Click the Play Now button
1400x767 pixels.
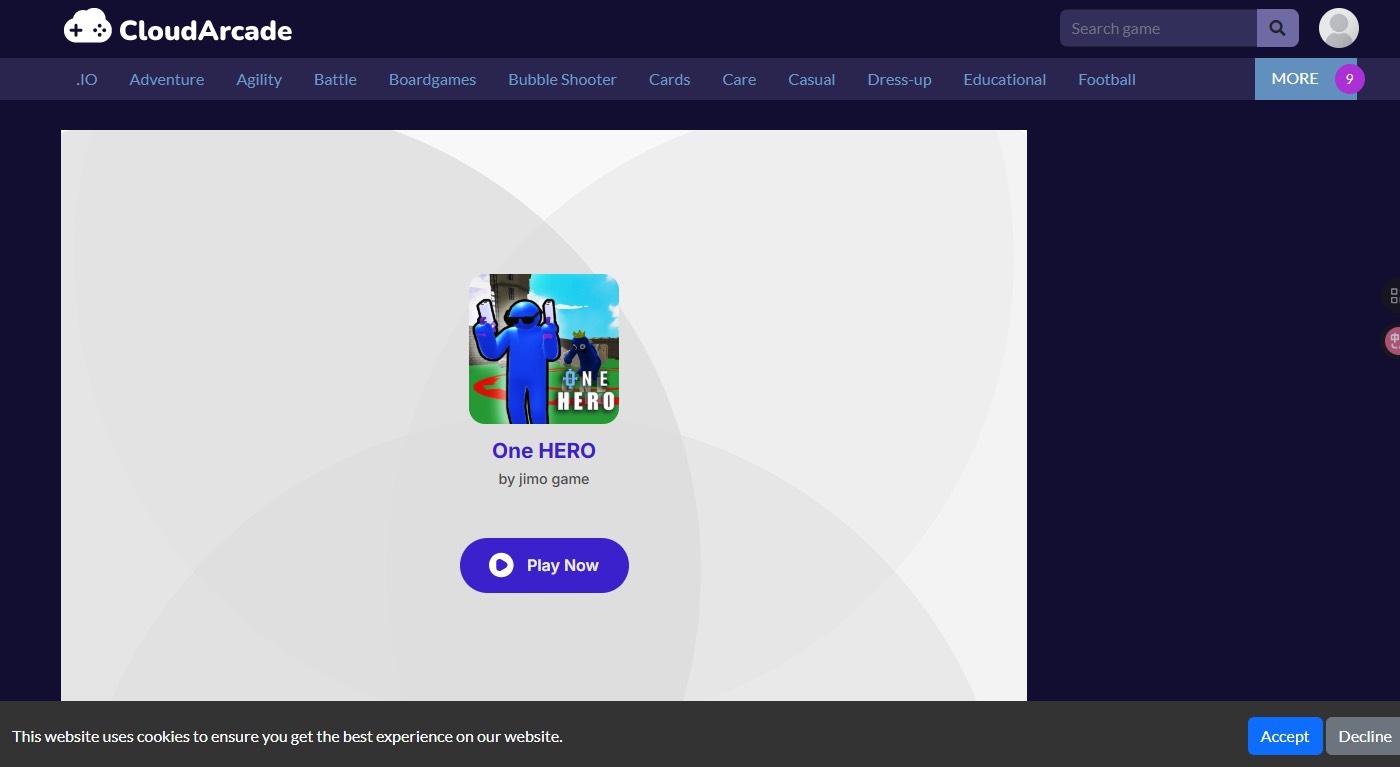click(544, 565)
